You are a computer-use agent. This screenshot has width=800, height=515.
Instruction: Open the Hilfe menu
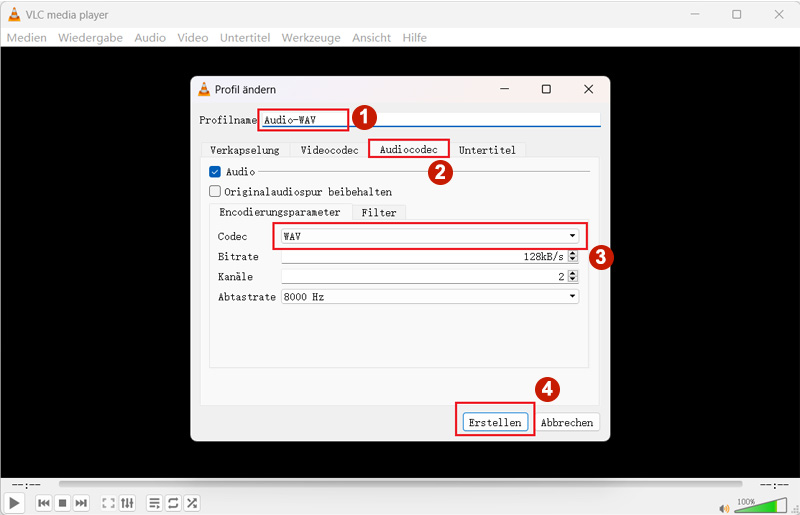click(x=414, y=38)
